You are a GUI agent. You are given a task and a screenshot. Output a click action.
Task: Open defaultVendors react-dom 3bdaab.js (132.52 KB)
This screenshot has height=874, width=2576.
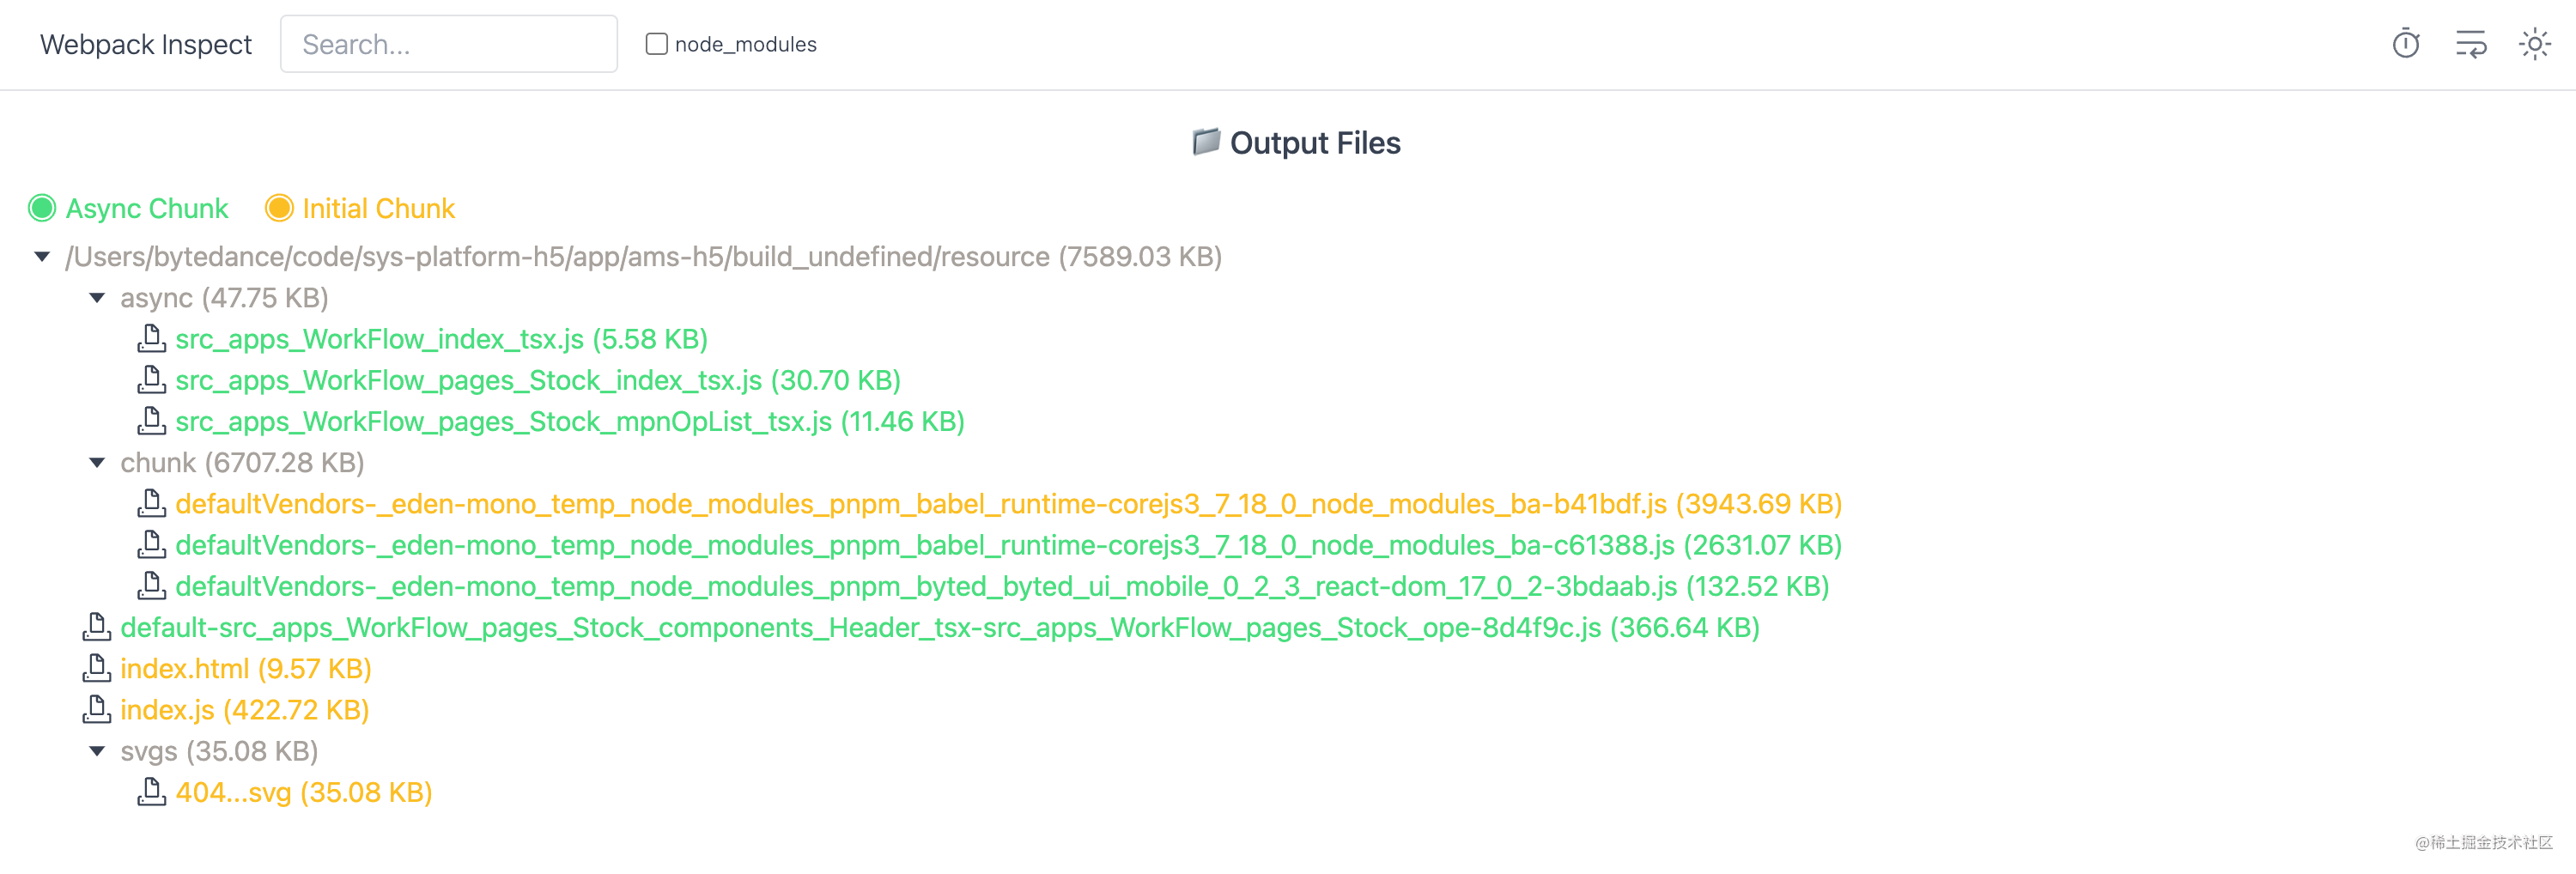[1002, 587]
